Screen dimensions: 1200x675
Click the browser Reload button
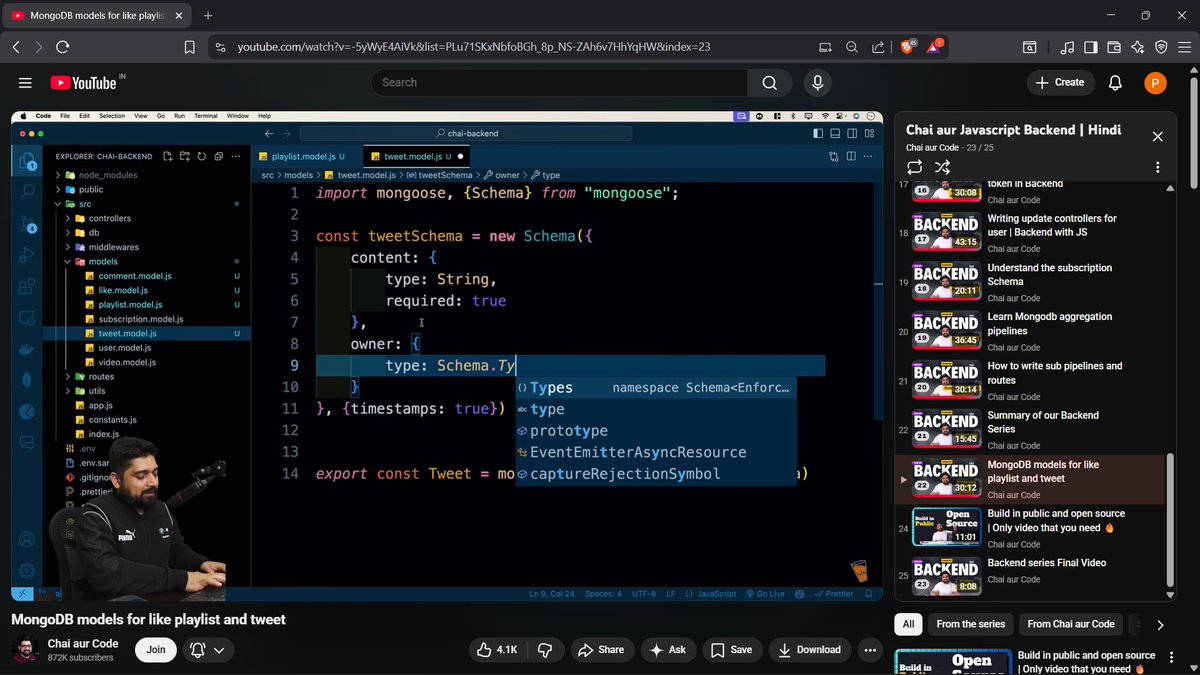click(x=63, y=47)
